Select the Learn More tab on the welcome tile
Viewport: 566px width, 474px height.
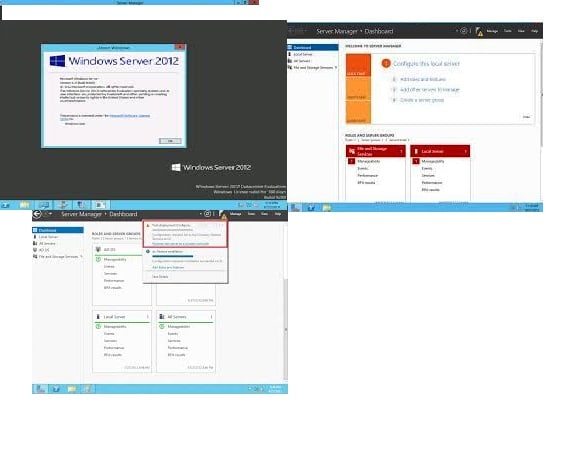(x=358, y=112)
